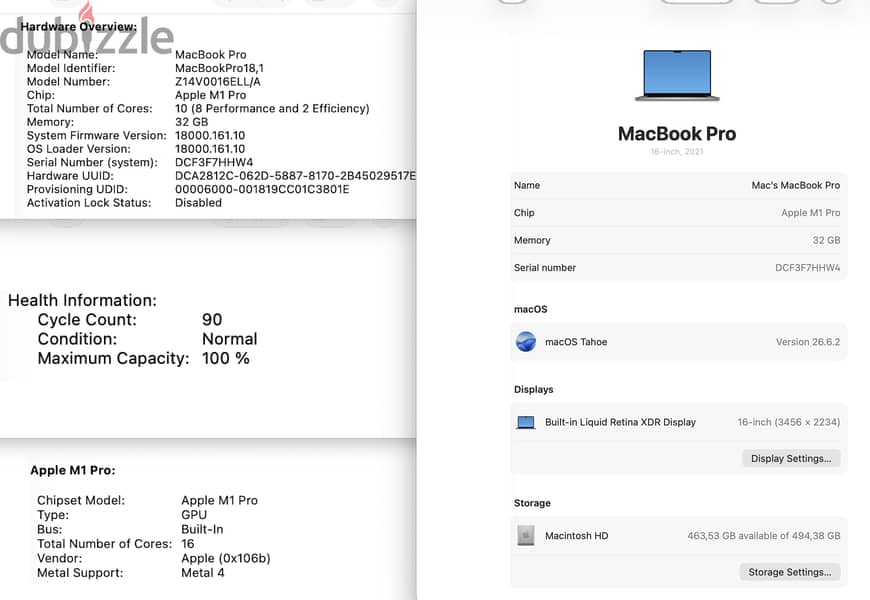The image size is (870, 600).
Task: Click model number 'Z14V0016ELL/A'
Action: [218, 82]
